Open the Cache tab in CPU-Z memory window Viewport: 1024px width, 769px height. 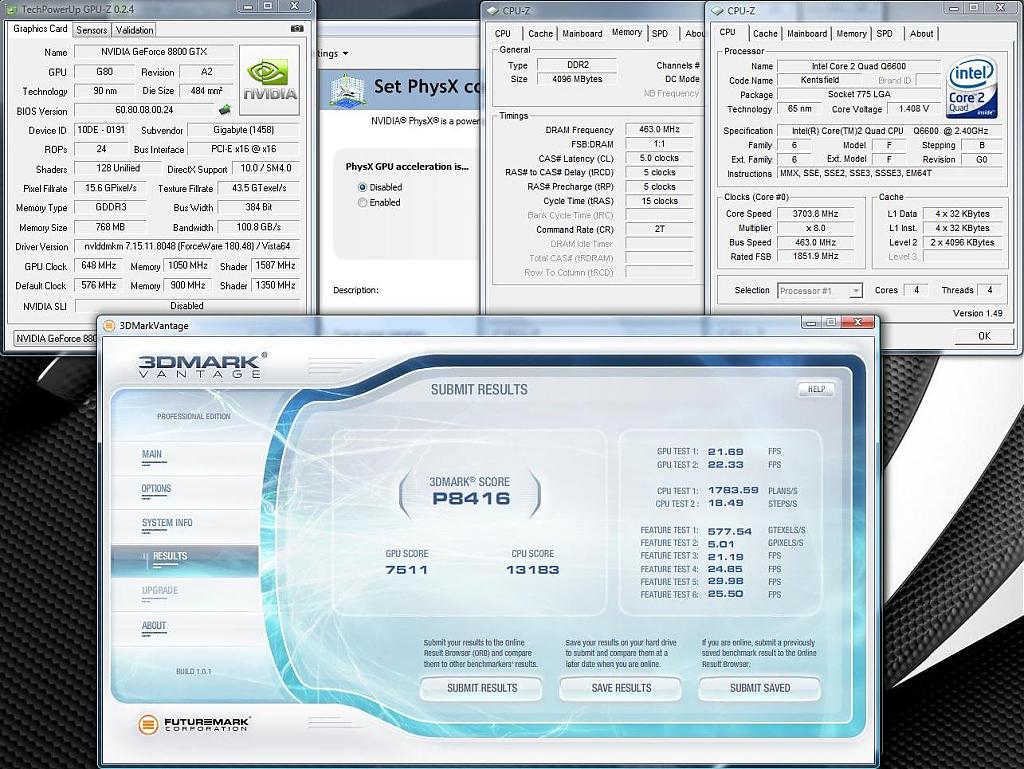tap(540, 34)
